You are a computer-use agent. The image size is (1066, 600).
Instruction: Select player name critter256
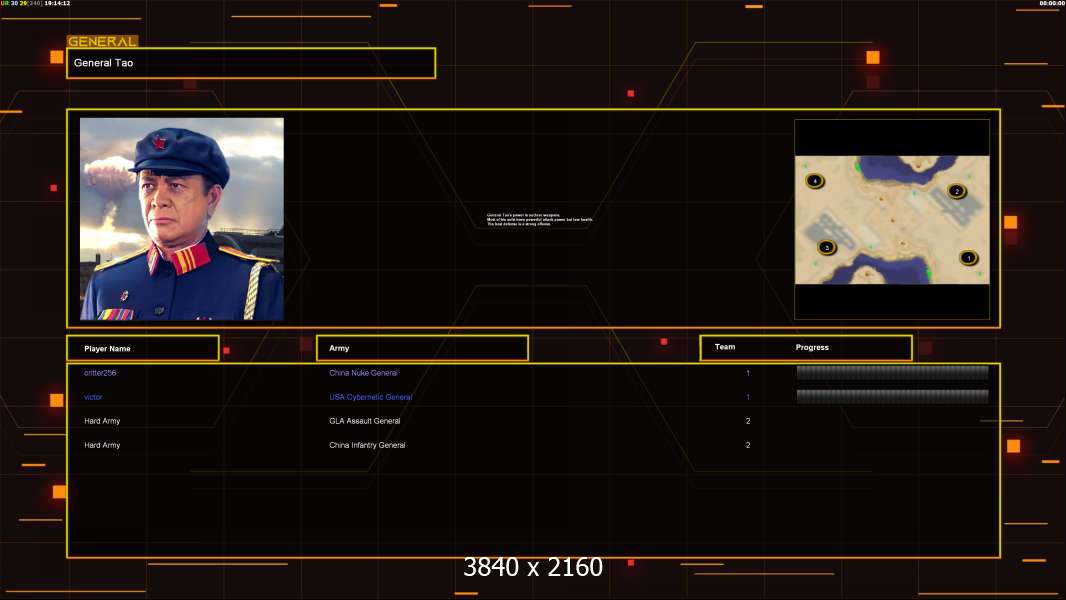[100, 373]
